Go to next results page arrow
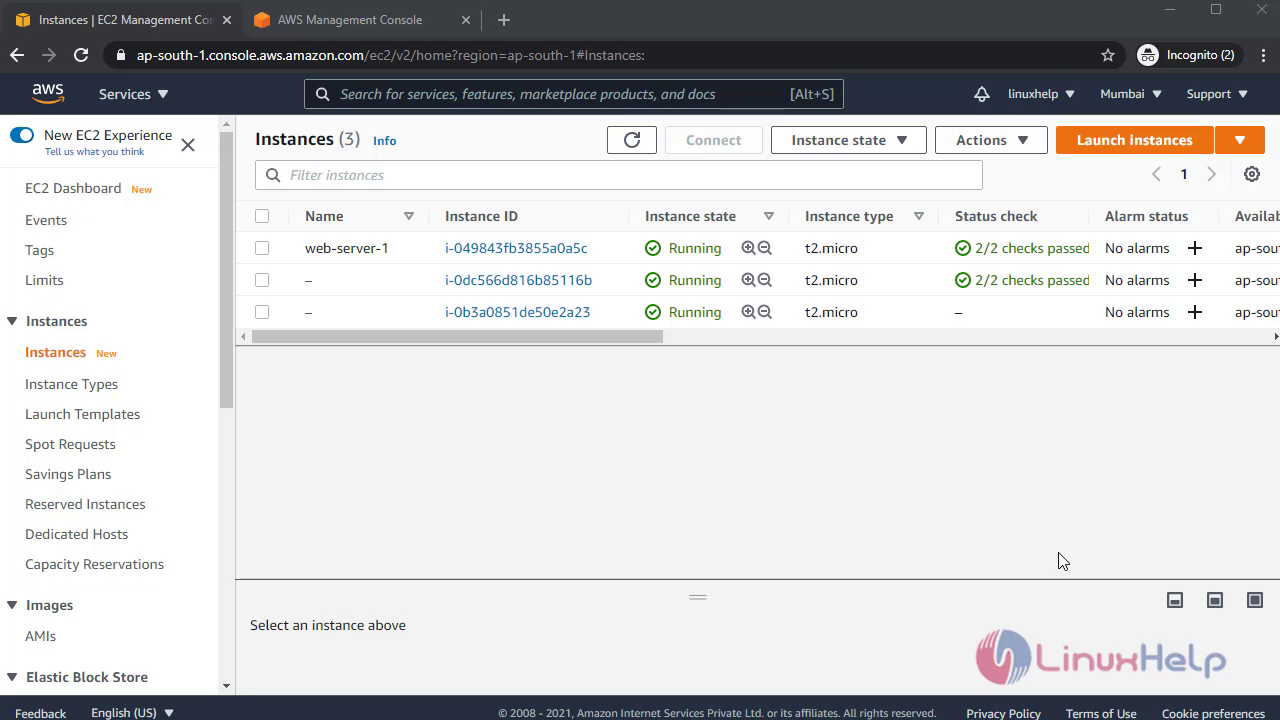 [x=1211, y=174]
